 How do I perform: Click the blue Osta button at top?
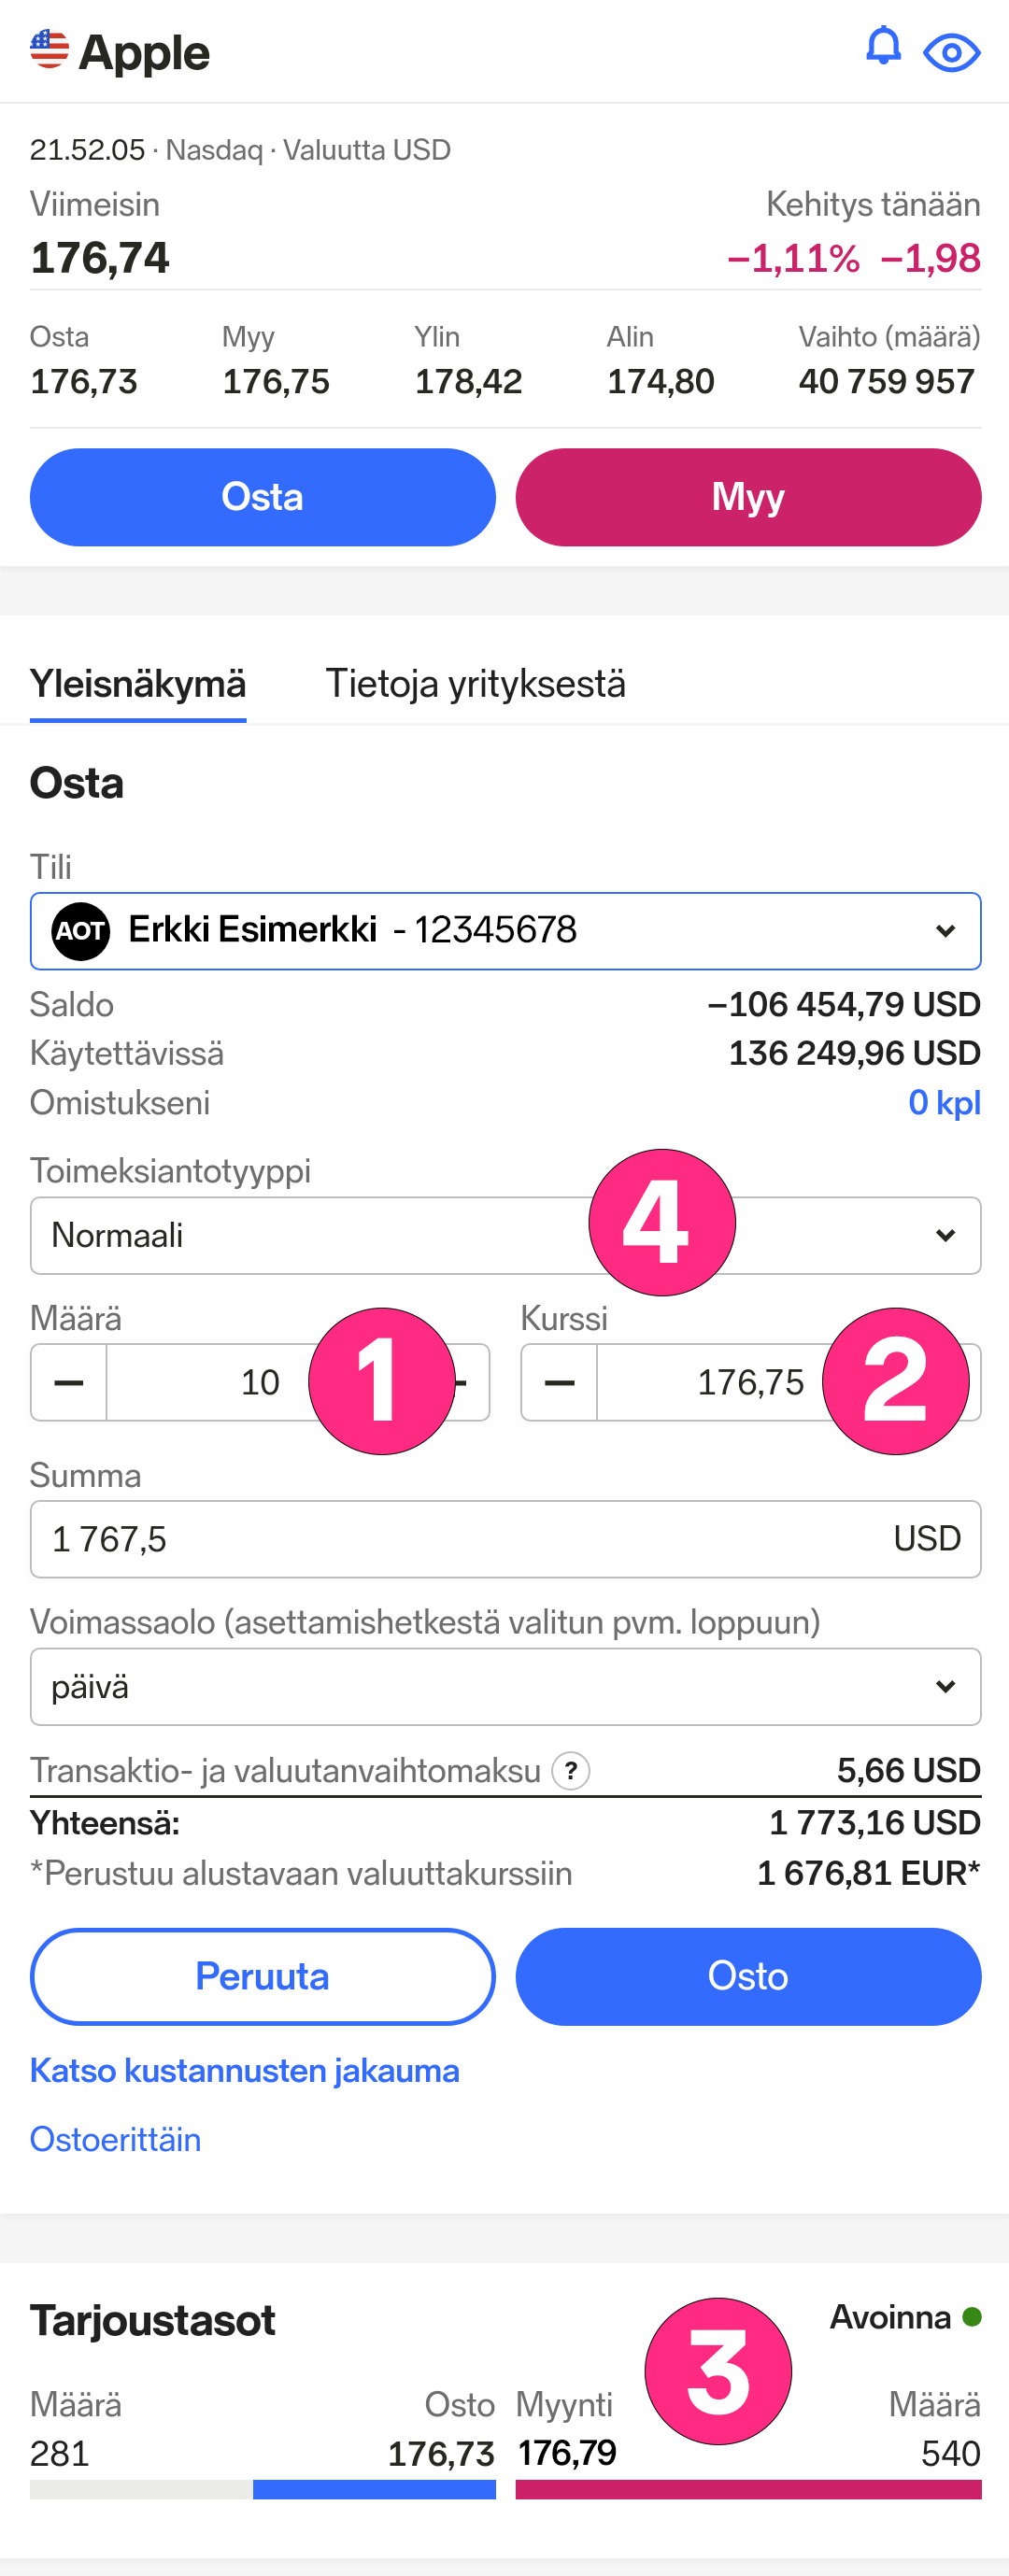click(262, 497)
